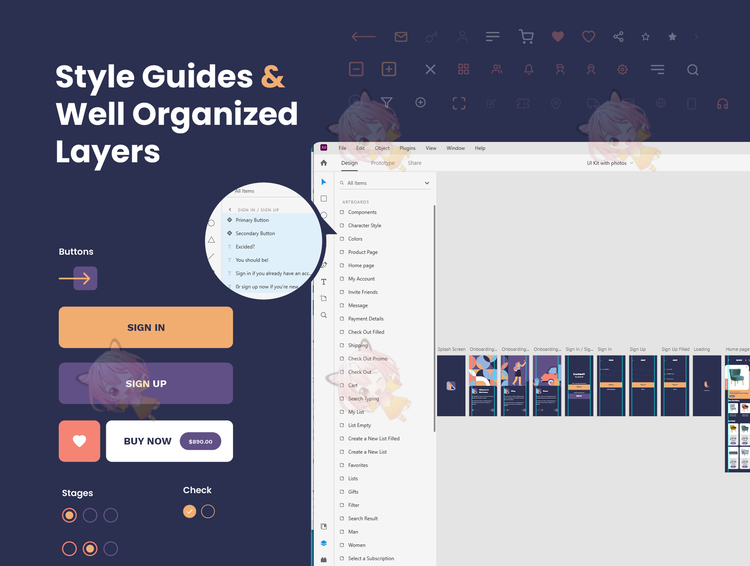Click the mail envelope icon
This screenshot has height=566, width=750.
click(x=401, y=37)
